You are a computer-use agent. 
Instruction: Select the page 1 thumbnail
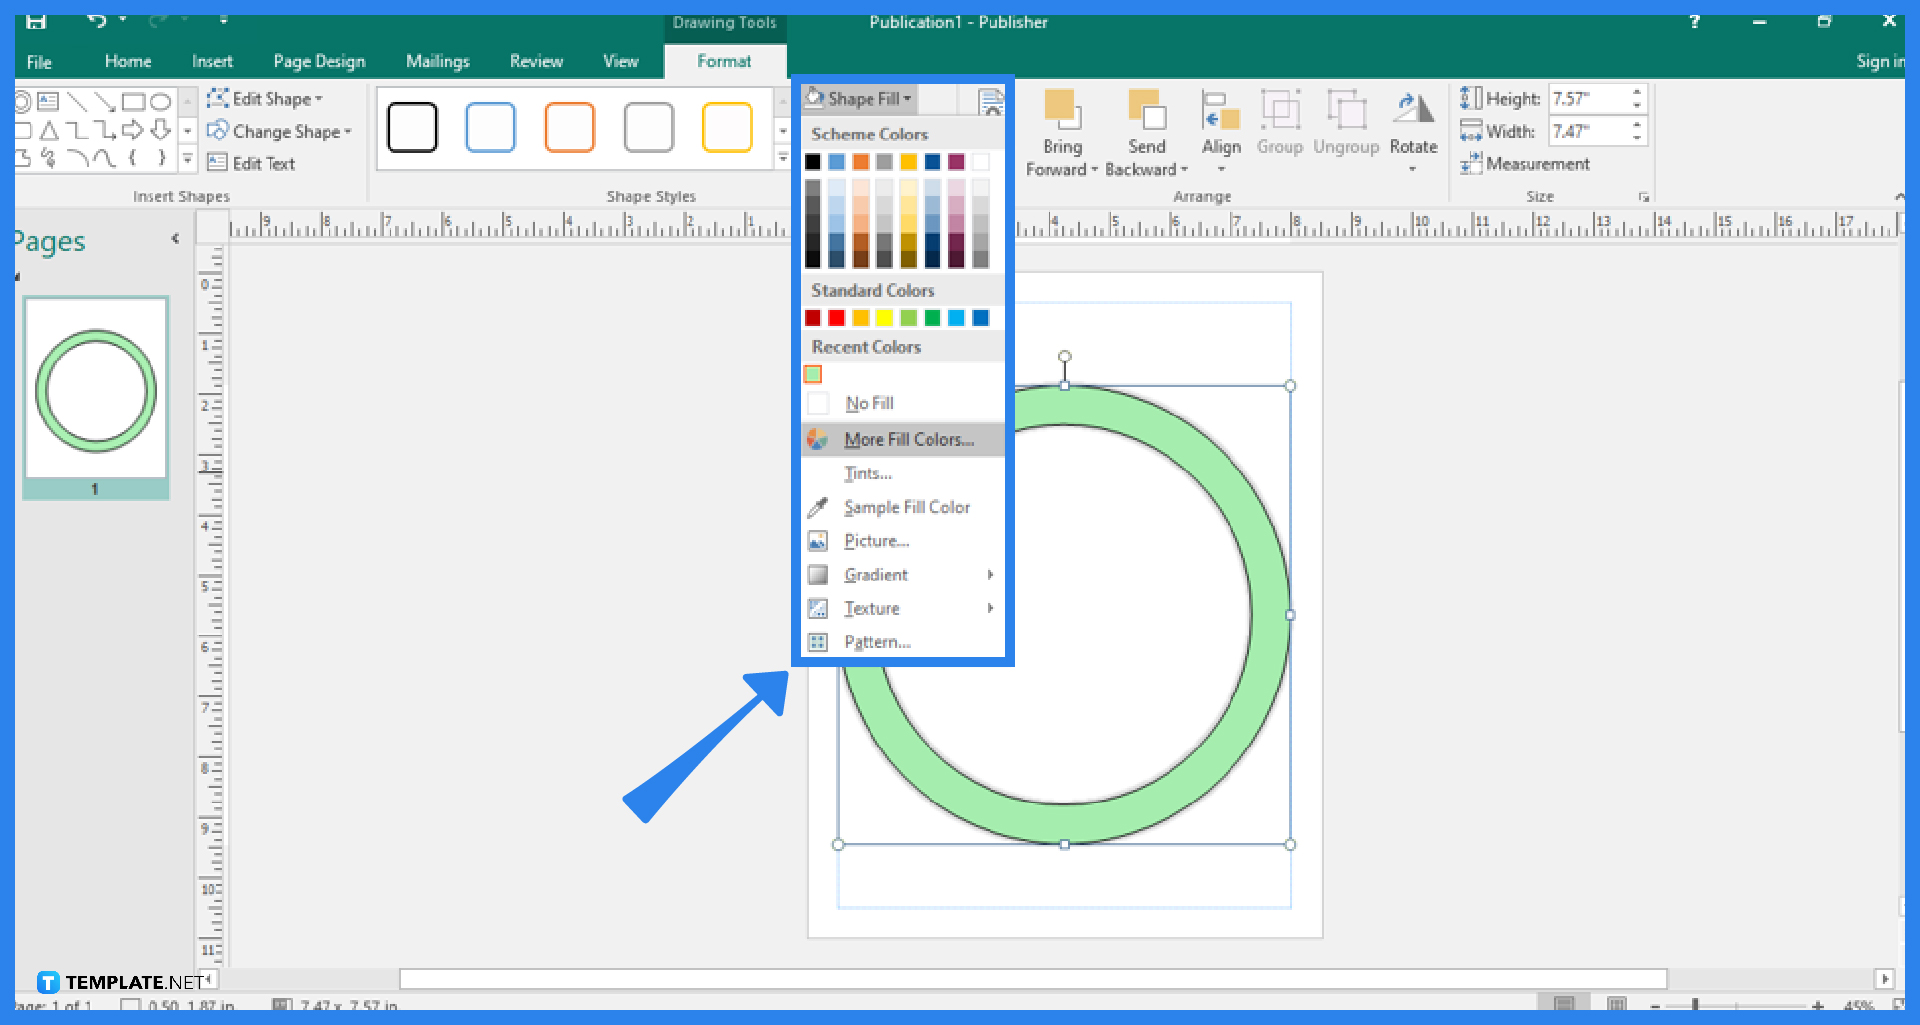(x=95, y=390)
